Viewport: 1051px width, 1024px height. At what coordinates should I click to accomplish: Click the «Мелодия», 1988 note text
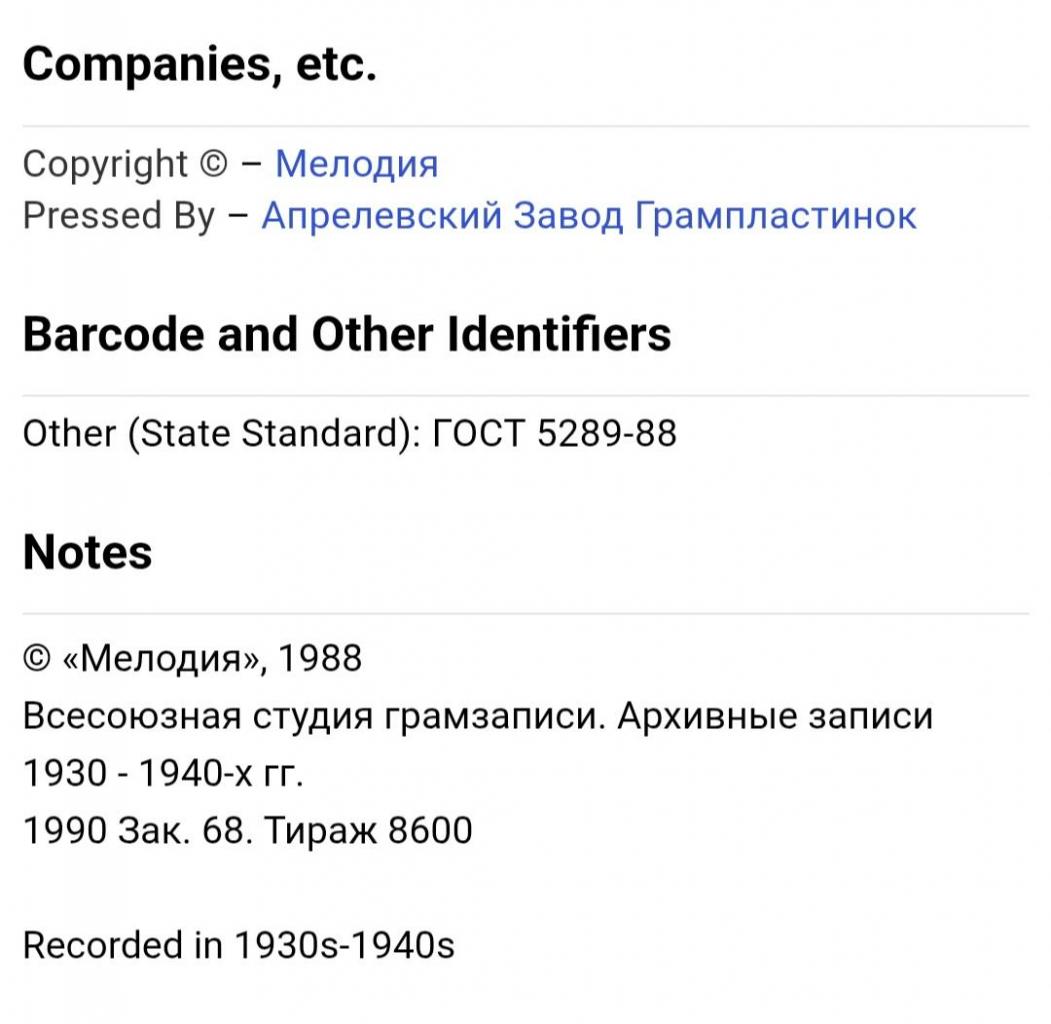(x=212, y=658)
